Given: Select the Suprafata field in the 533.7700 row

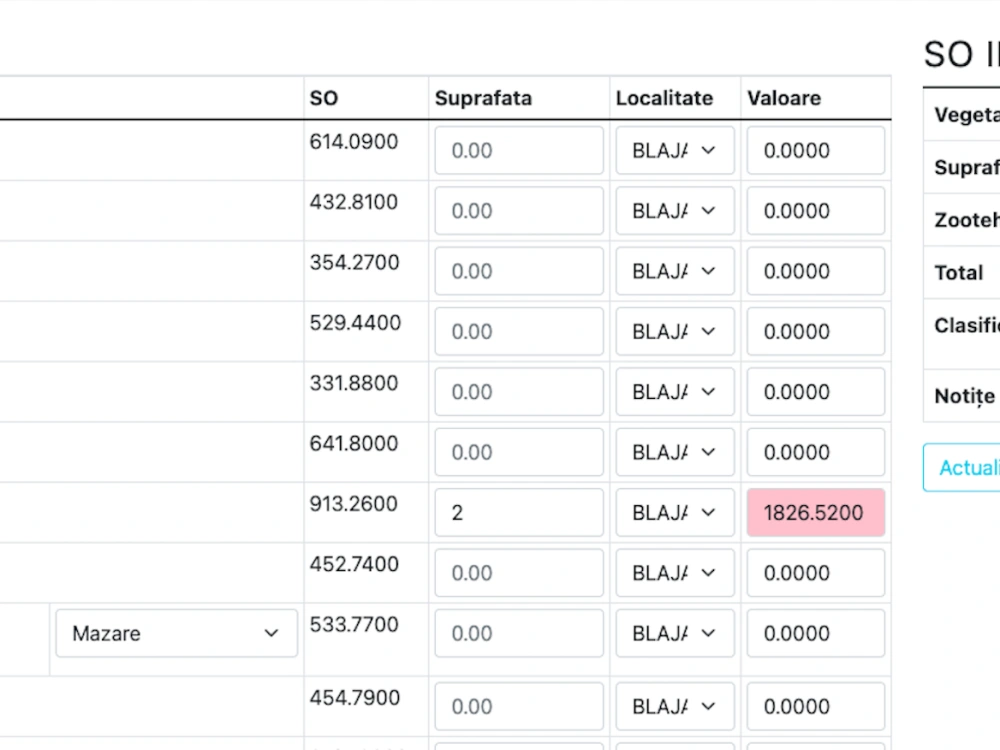Looking at the screenshot, I should [x=518, y=633].
